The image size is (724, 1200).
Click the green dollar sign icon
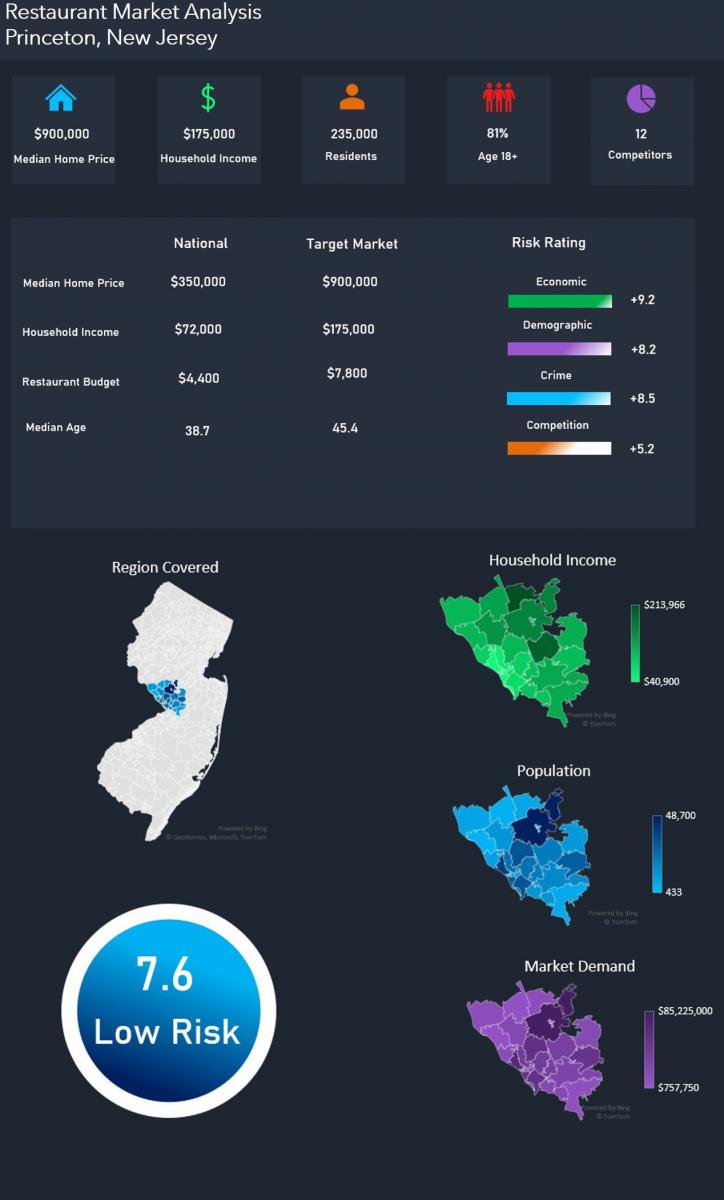tap(208, 98)
